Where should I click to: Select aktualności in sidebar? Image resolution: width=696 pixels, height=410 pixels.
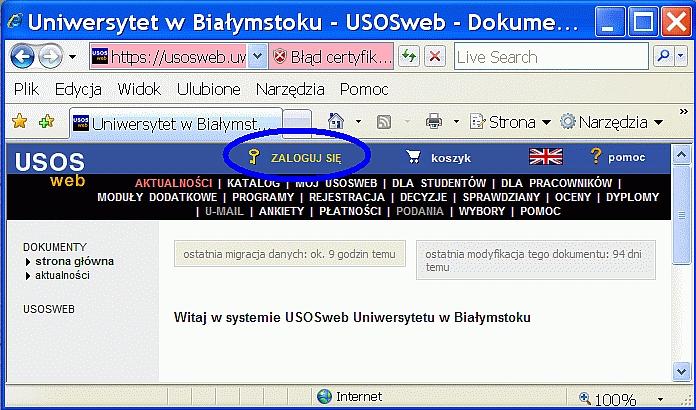[63, 276]
